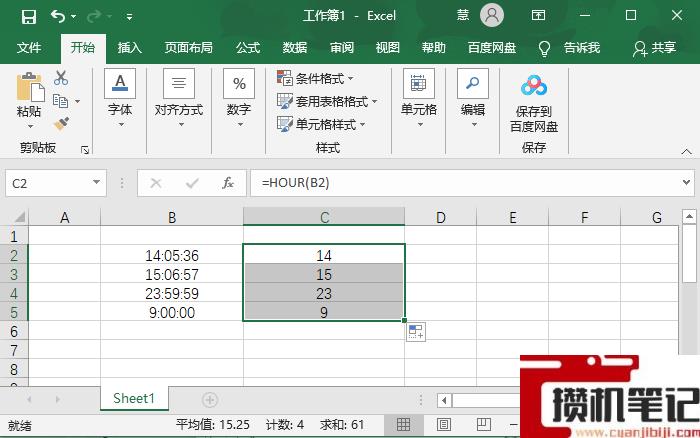
Task: Open the Undo history dropdown arrow
Action: tap(74, 17)
